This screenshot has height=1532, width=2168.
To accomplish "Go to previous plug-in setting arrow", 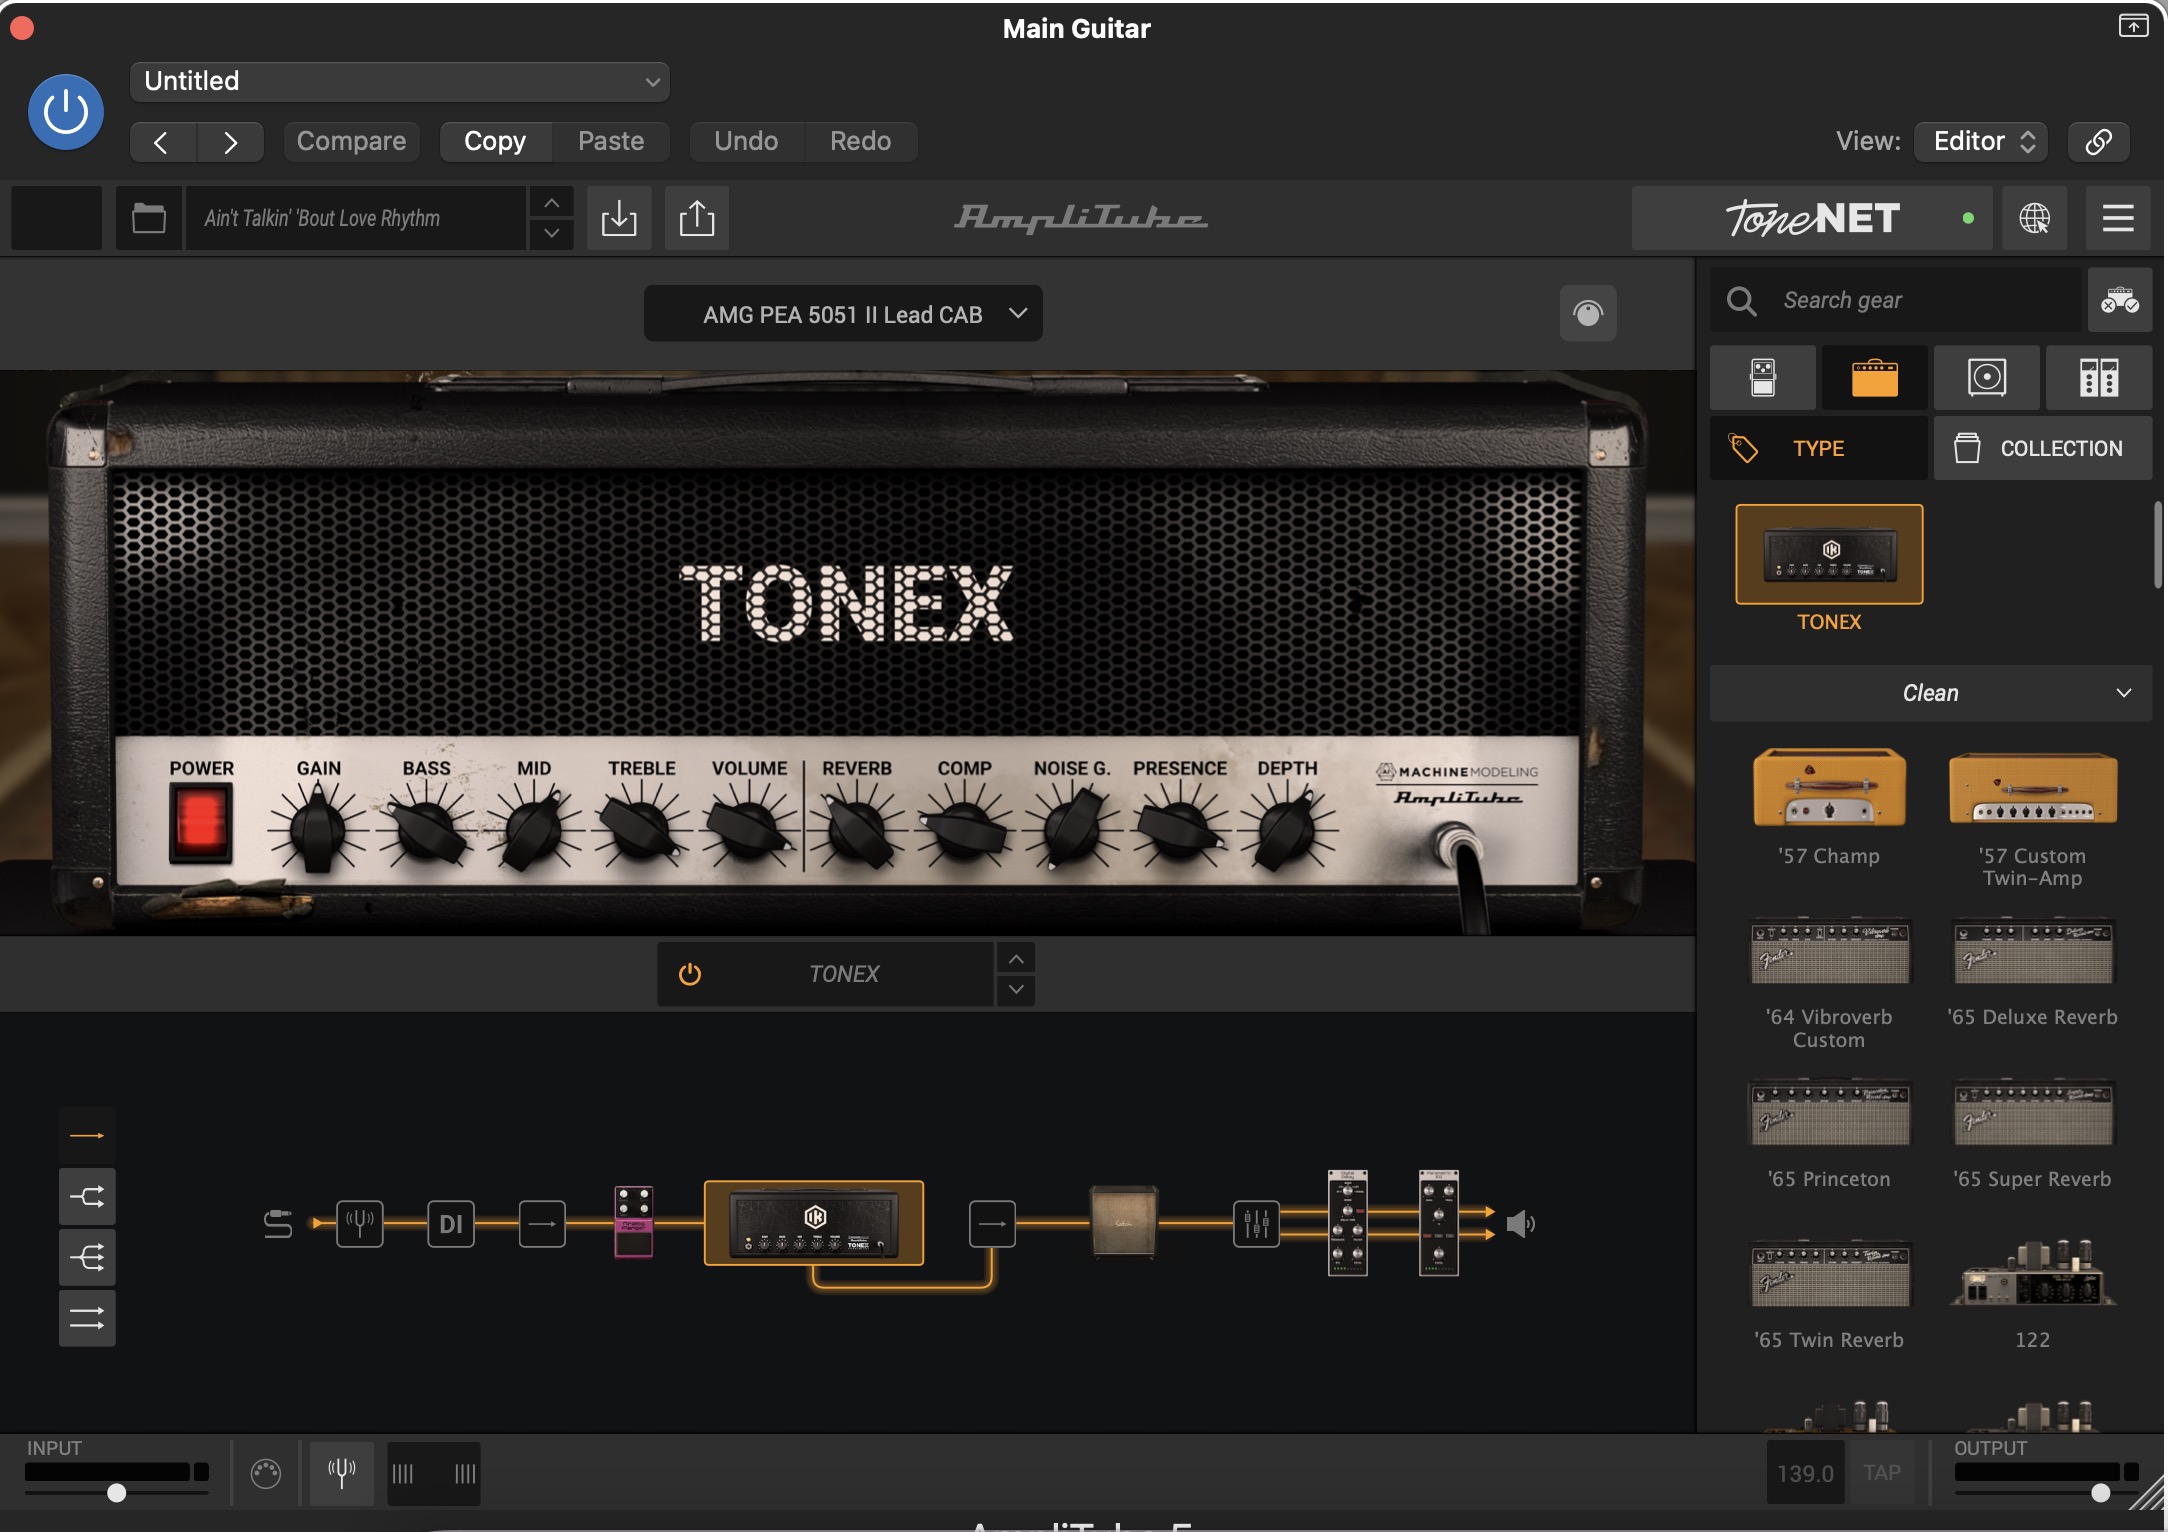I will click(162, 141).
